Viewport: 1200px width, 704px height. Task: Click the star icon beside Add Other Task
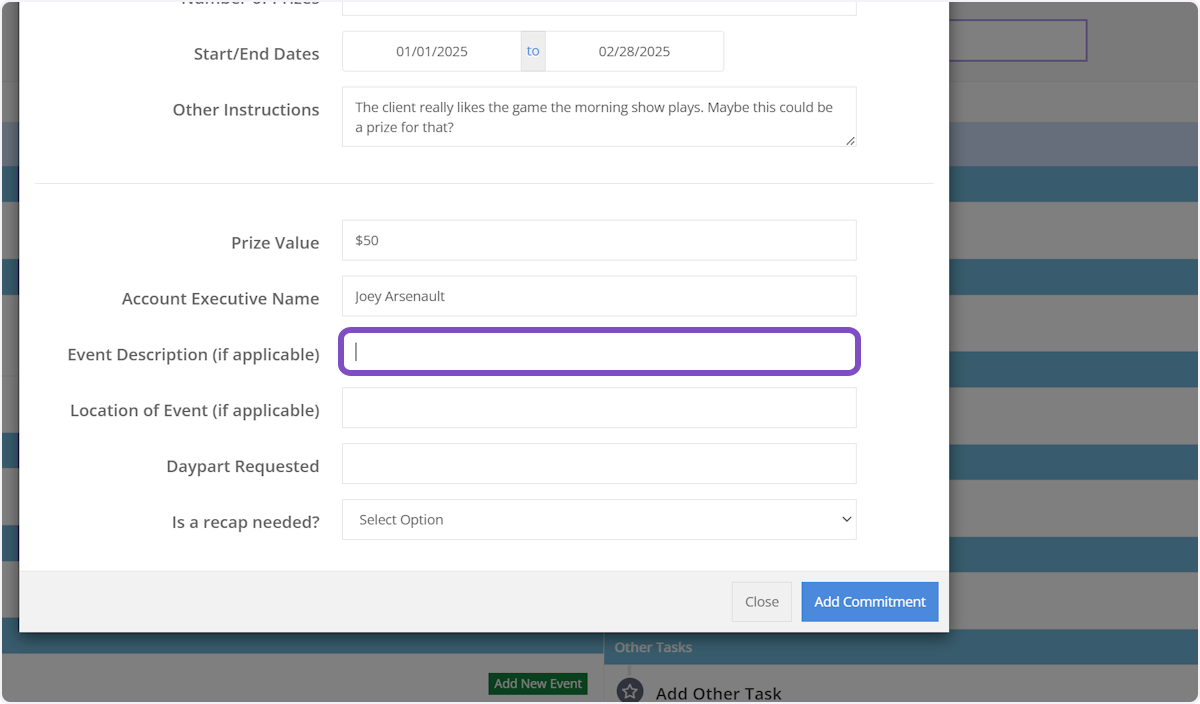pyautogui.click(x=629, y=692)
